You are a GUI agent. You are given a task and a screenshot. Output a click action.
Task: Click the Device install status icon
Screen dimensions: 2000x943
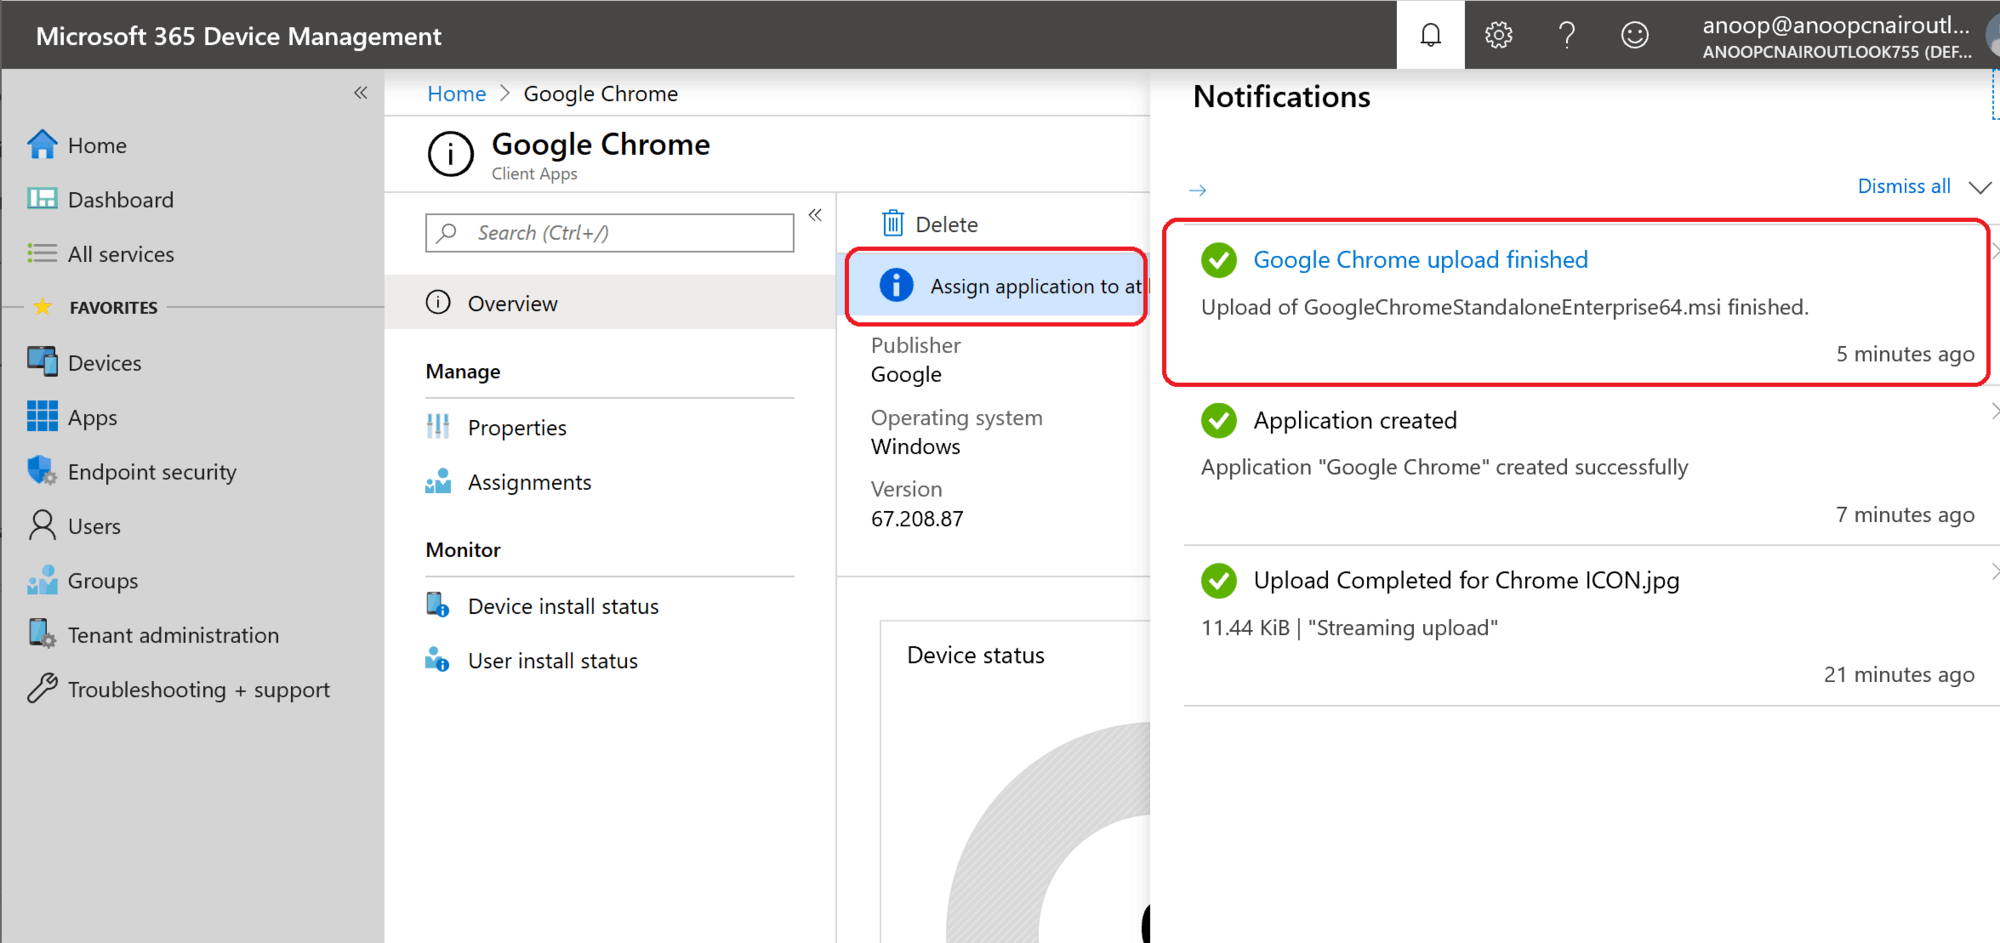click(437, 605)
